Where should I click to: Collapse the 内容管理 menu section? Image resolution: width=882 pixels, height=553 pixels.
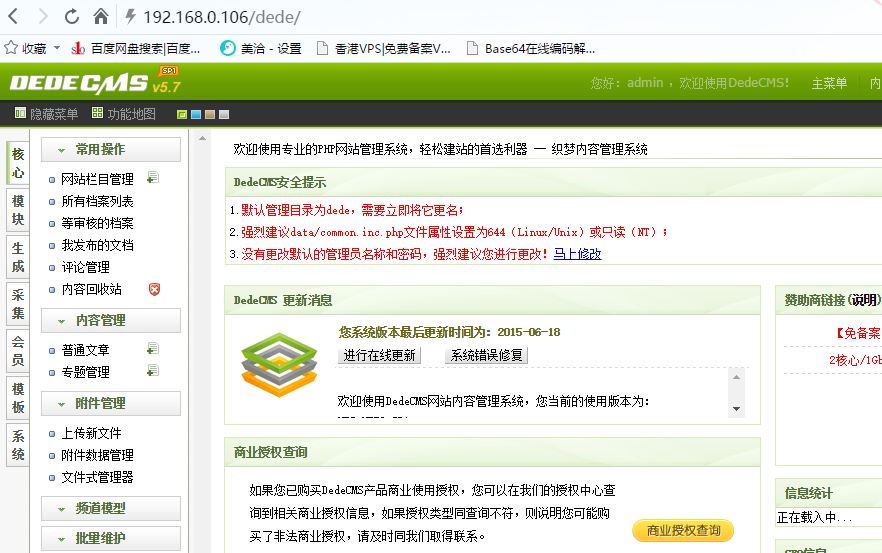[111, 321]
